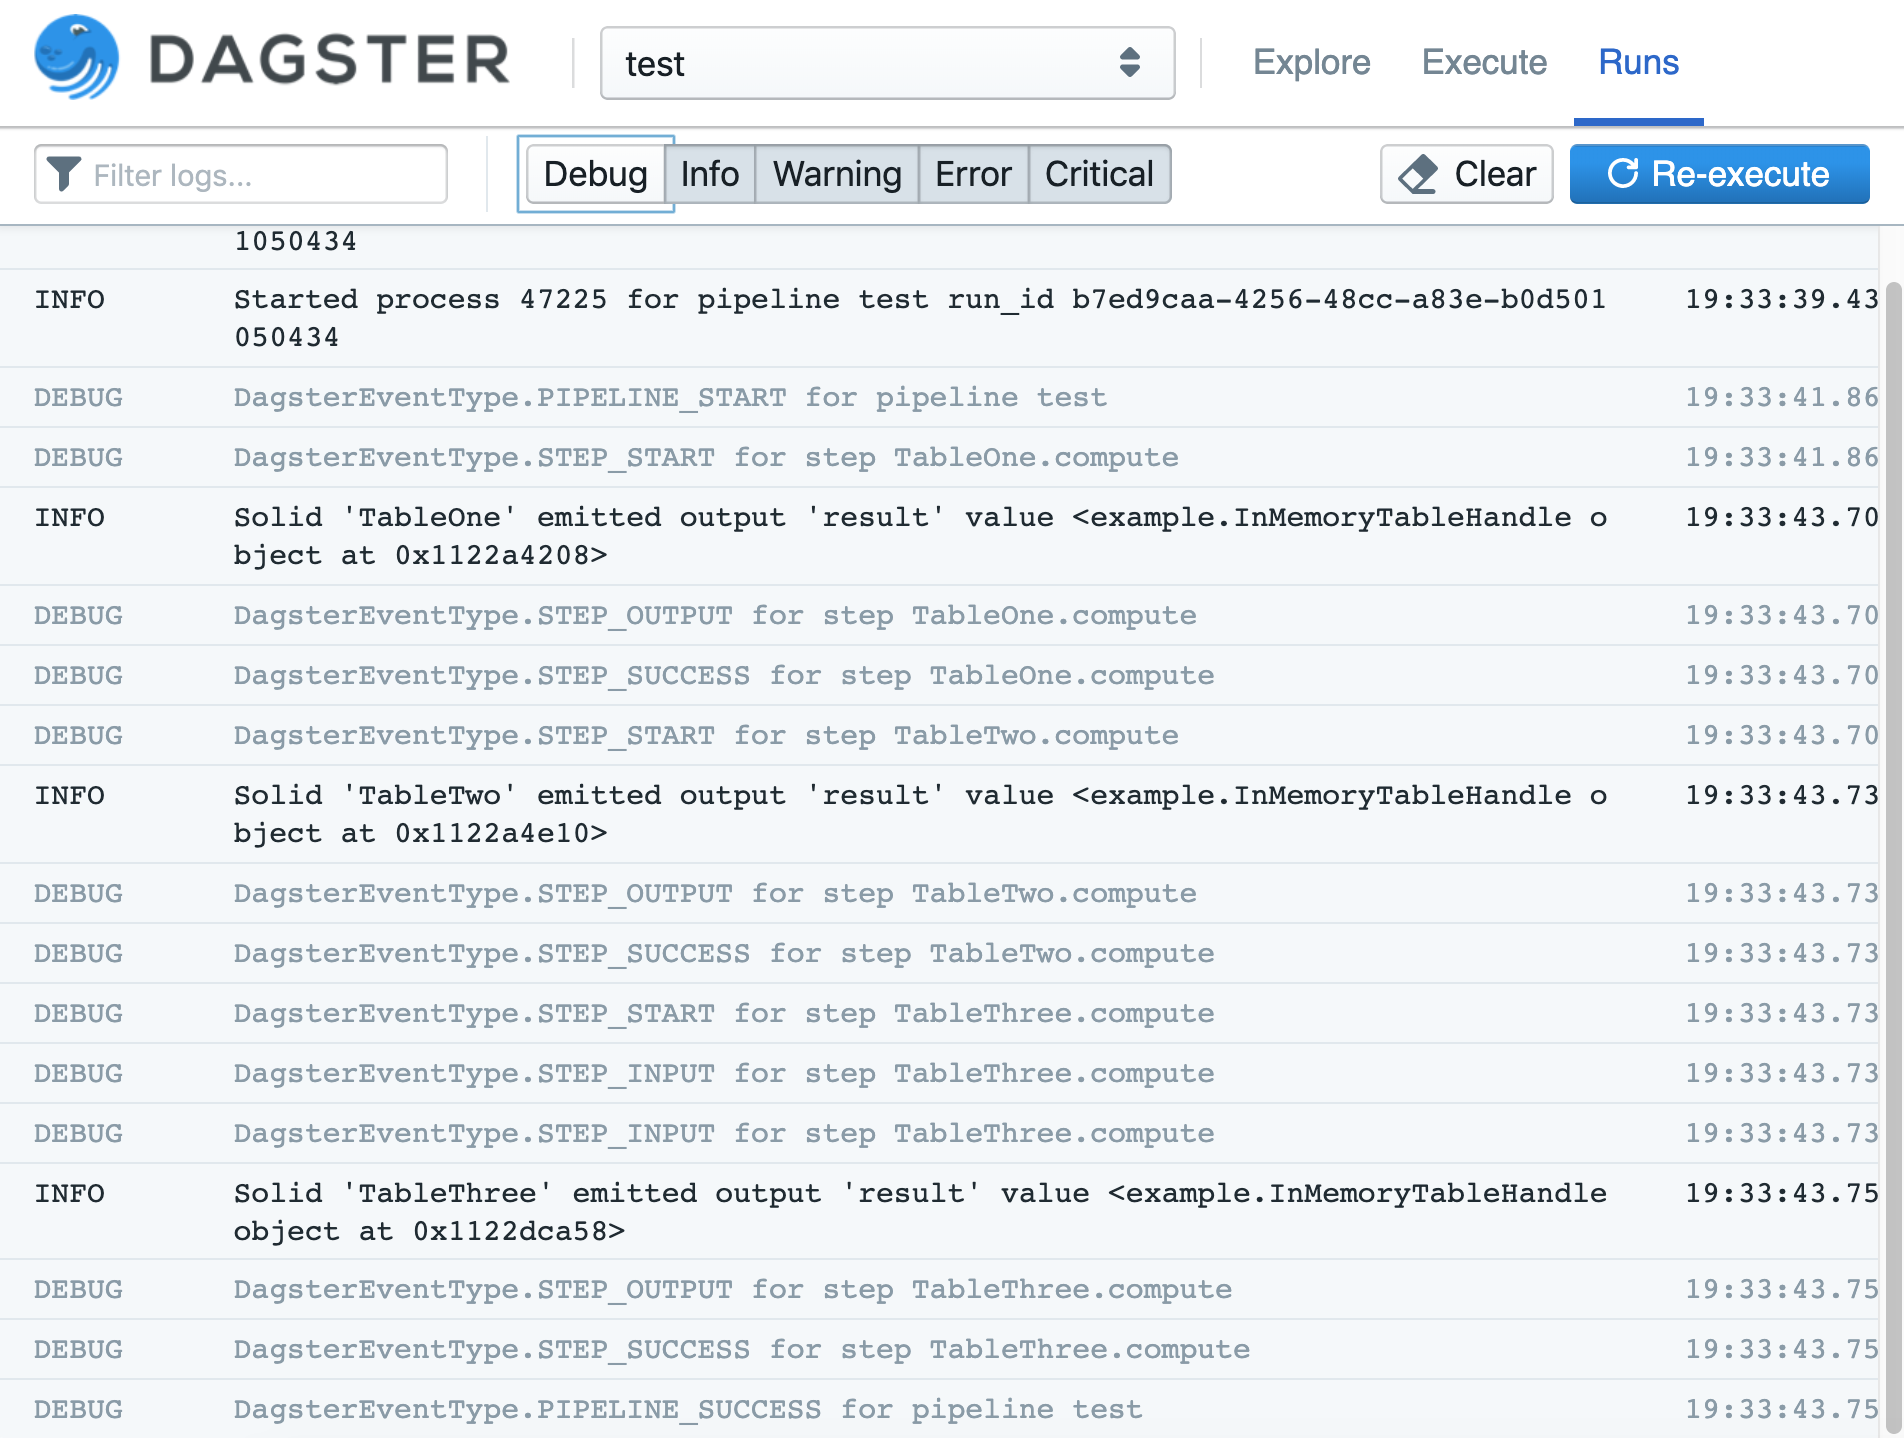Enable the Info log level filter

[x=710, y=174]
